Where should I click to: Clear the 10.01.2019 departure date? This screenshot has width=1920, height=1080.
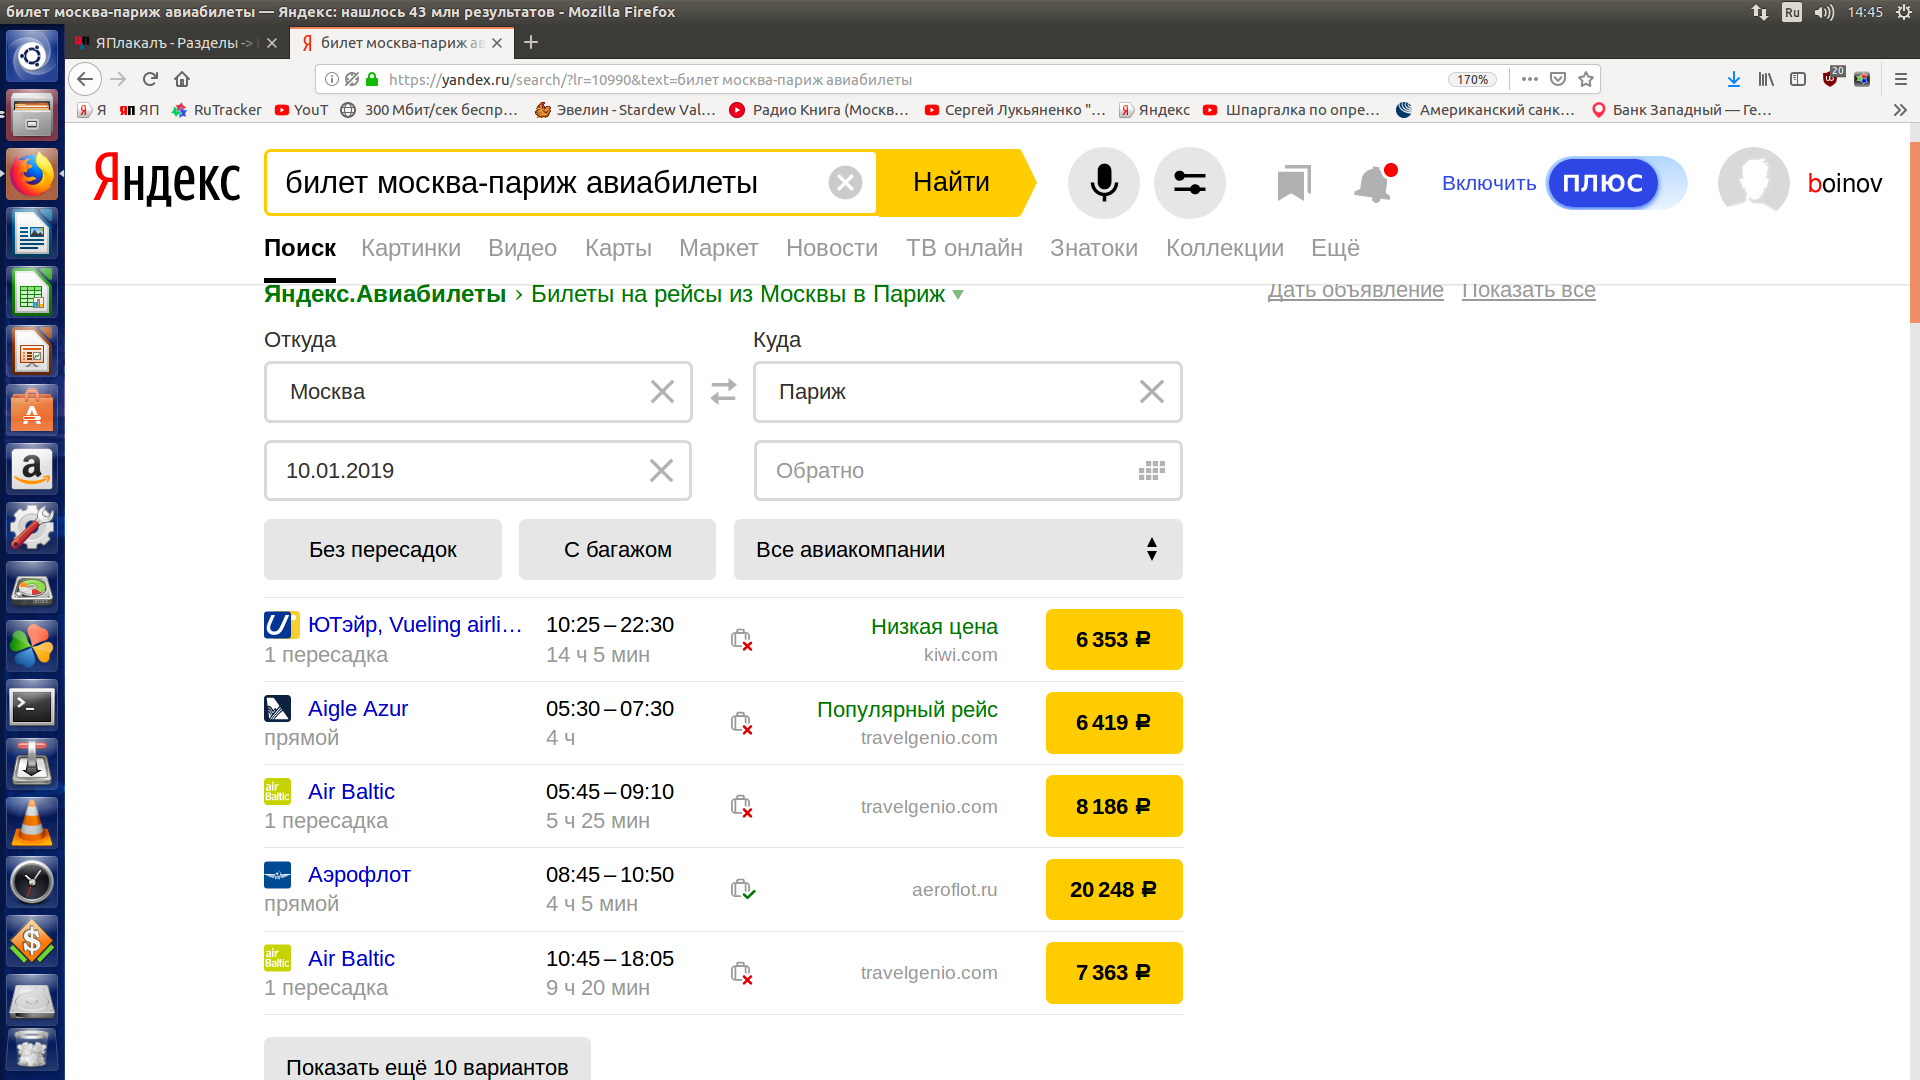[661, 470]
